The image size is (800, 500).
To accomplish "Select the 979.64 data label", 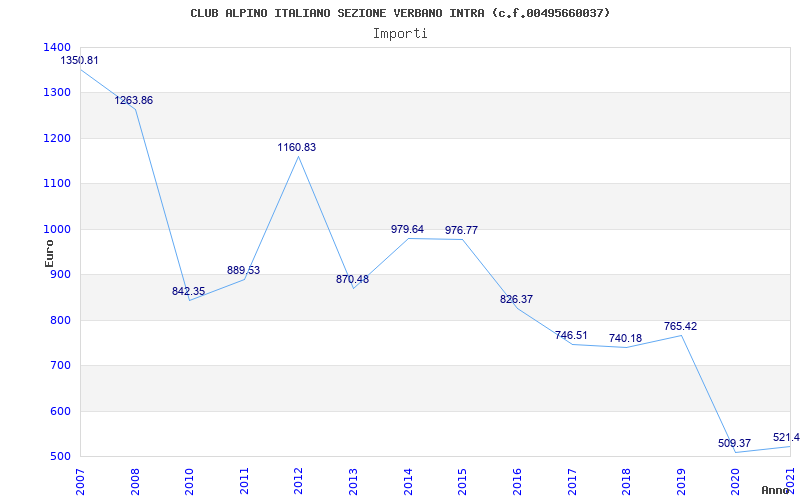I will click(x=407, y=230).
